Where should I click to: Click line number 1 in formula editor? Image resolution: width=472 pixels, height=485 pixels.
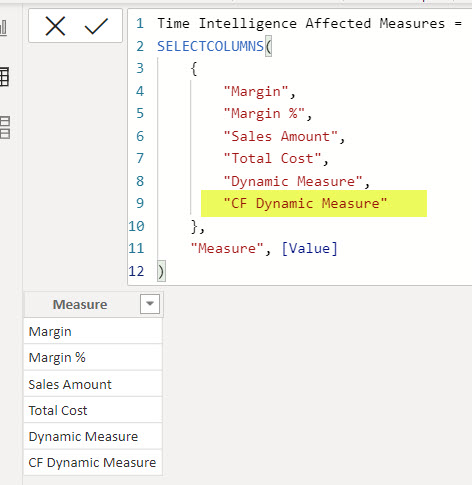[x=140, y=24]
